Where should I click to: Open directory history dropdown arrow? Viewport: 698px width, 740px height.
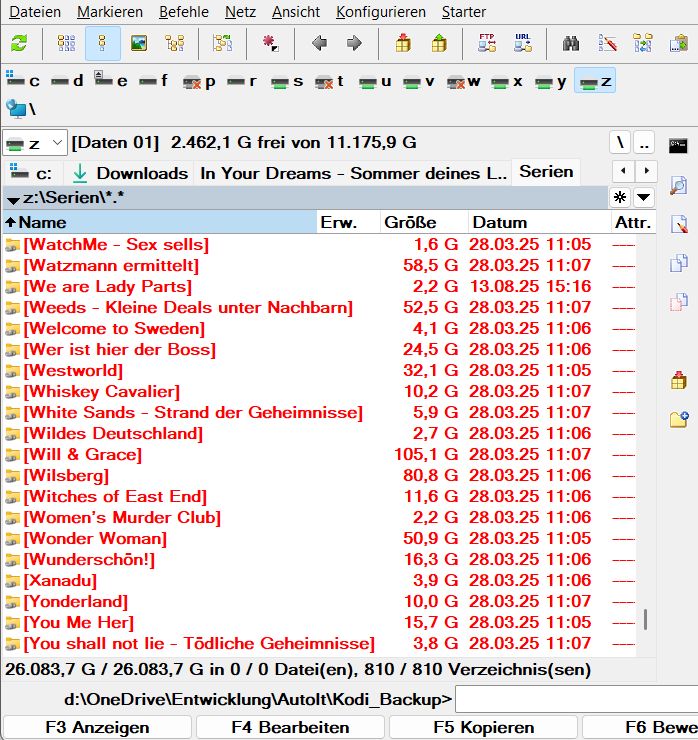(644, 197)
